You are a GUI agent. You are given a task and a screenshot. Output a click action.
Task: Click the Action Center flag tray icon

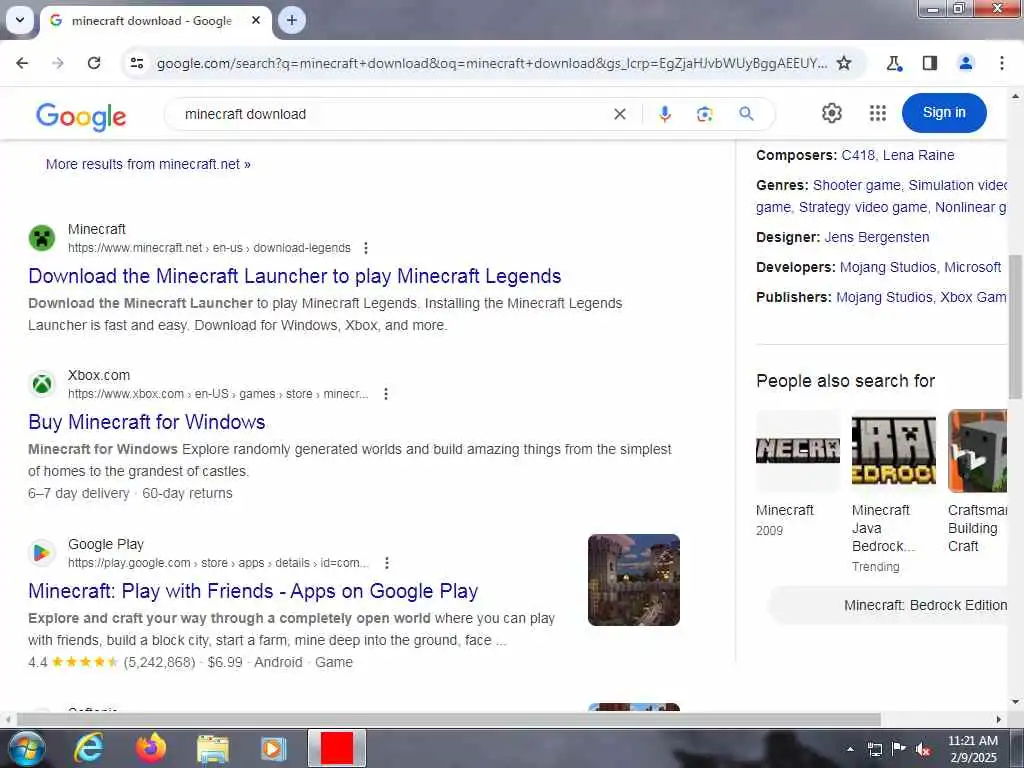(899, 749)
